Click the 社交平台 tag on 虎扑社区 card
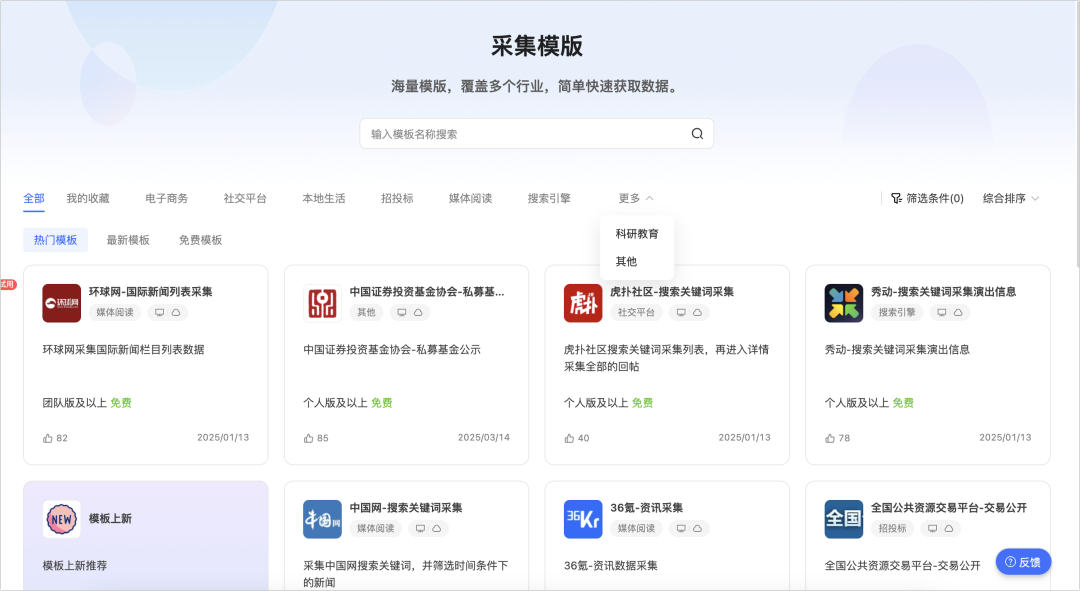Viewport: 1080px width, 591px height. pos(636,313)
